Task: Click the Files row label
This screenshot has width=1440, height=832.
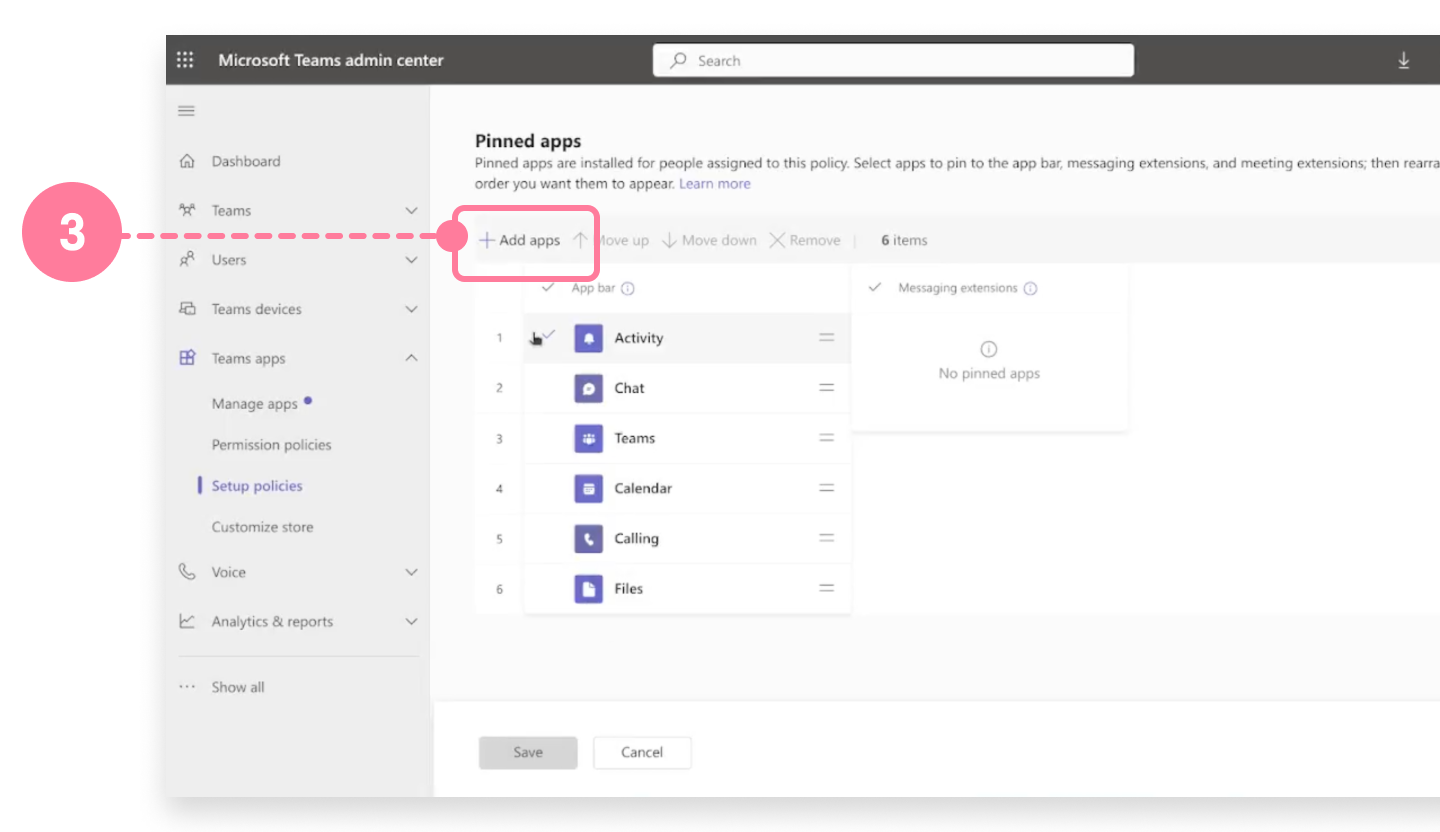Action: (x=628, y=588)
